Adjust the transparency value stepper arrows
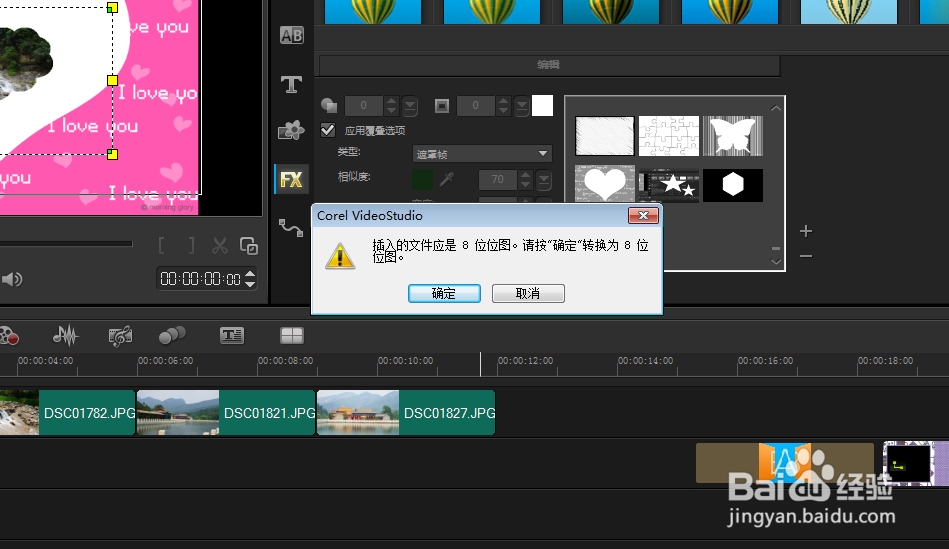The height and width of the screenshot is (549, 949). pos(392,106)
